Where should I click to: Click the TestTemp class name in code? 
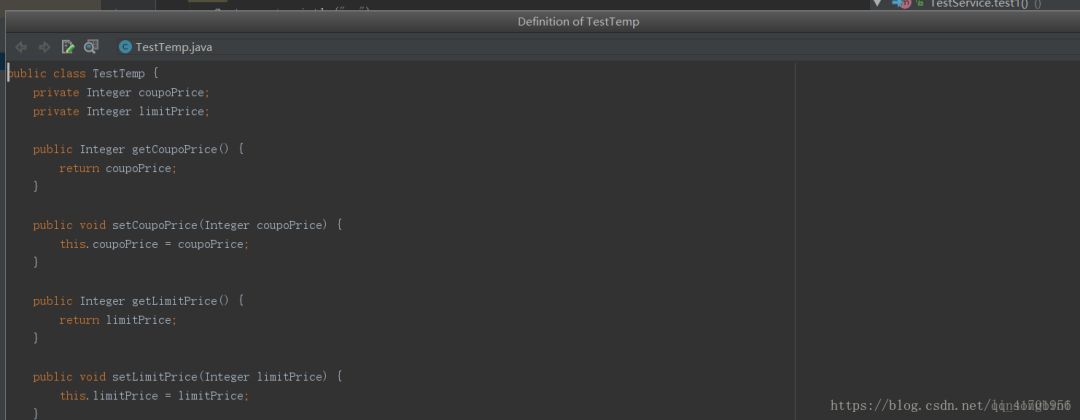(118, 74)
